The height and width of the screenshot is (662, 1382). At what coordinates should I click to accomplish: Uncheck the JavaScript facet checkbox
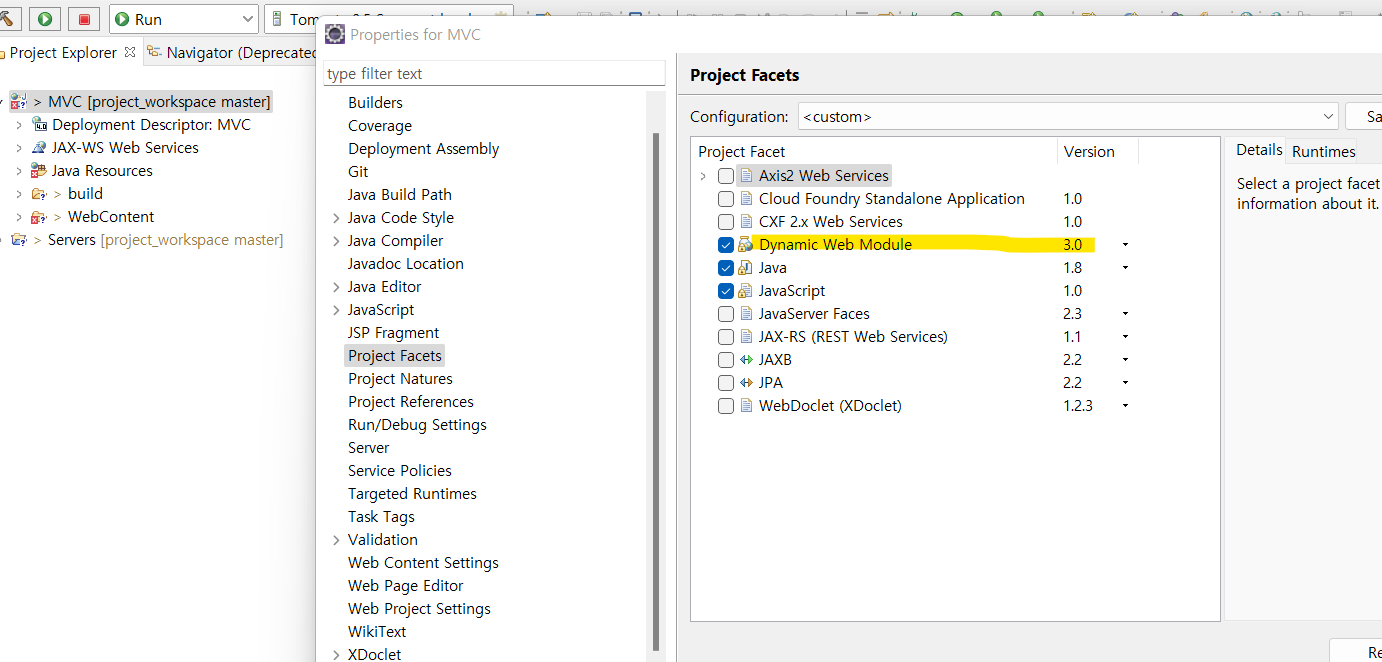[726, 291]
